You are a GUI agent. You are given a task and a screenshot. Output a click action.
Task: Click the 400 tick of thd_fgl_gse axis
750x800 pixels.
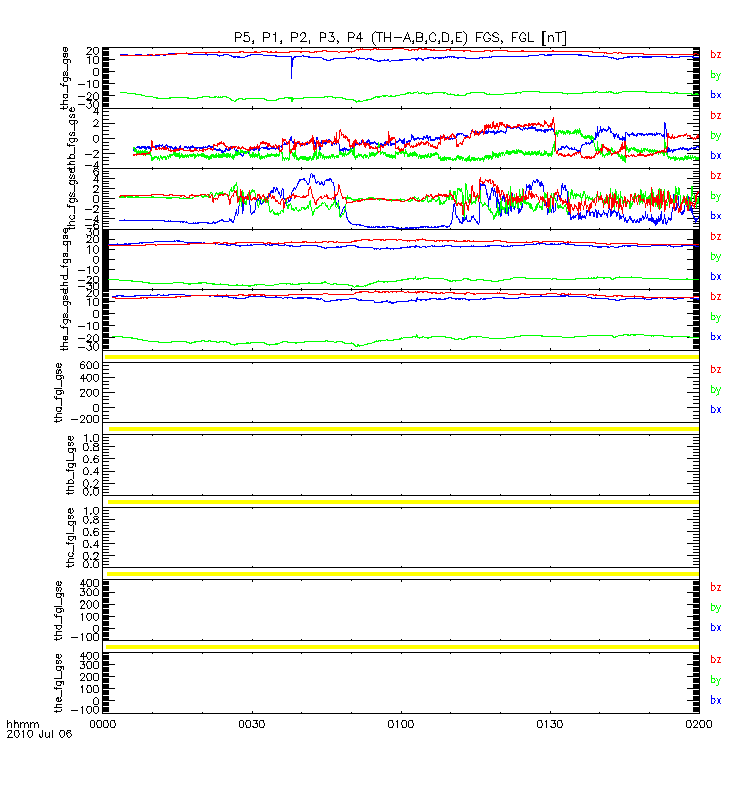click(x=89, y=583)
